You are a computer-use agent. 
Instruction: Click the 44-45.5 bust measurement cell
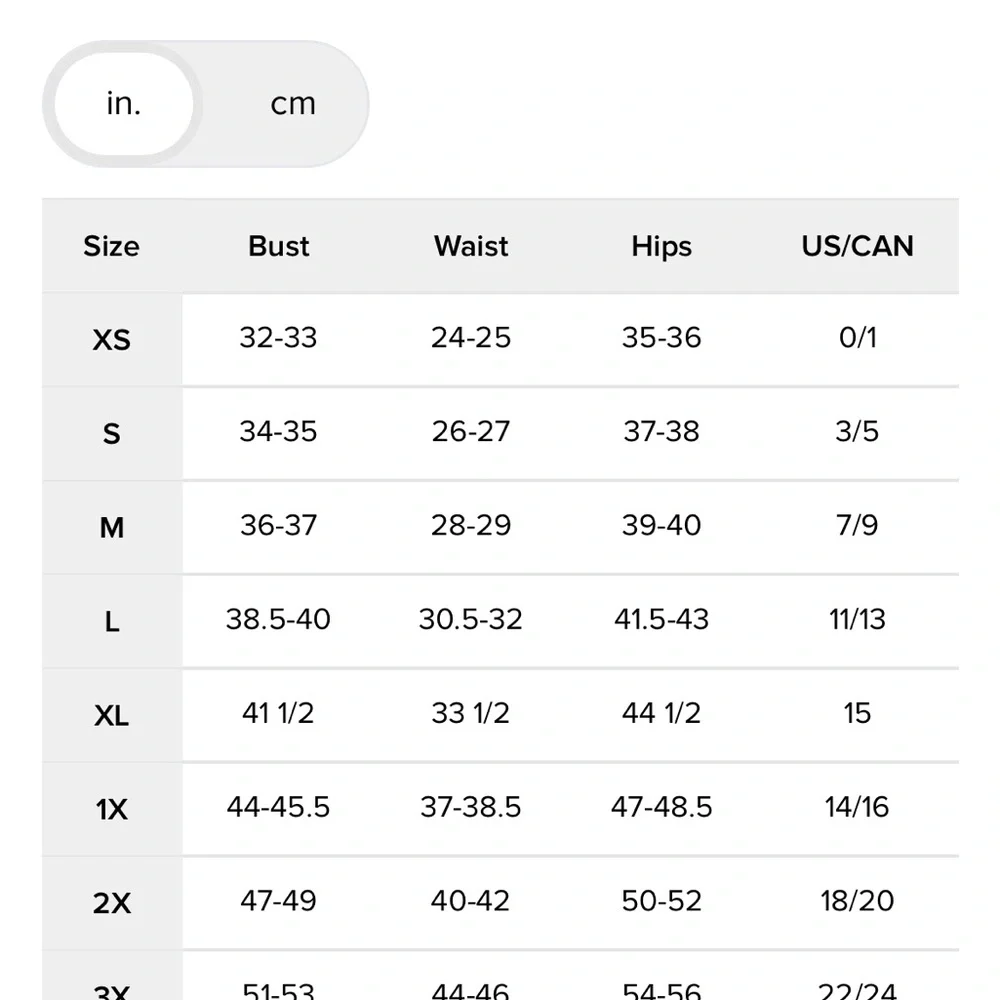[x=278, y=808]
